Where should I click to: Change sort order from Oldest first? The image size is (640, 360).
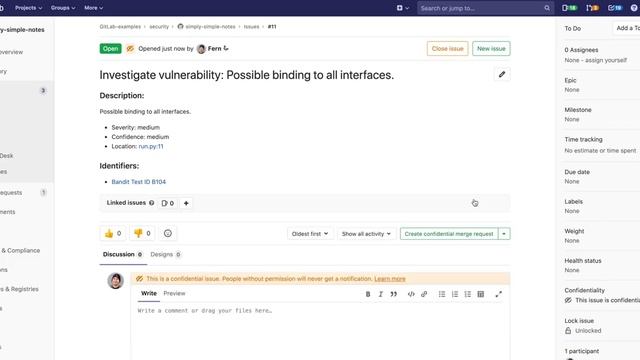tap(310, 234)
